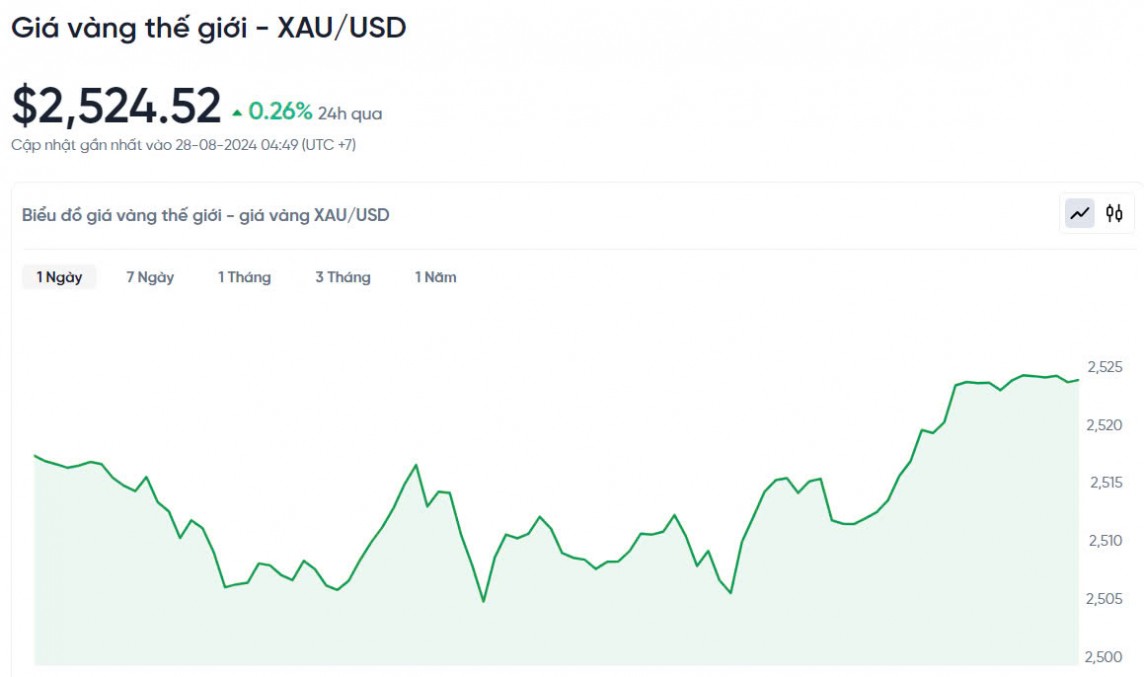Click the 2,500 price axis label
This screenshot has height=677, width=1144.
(x=1105, y=657)
